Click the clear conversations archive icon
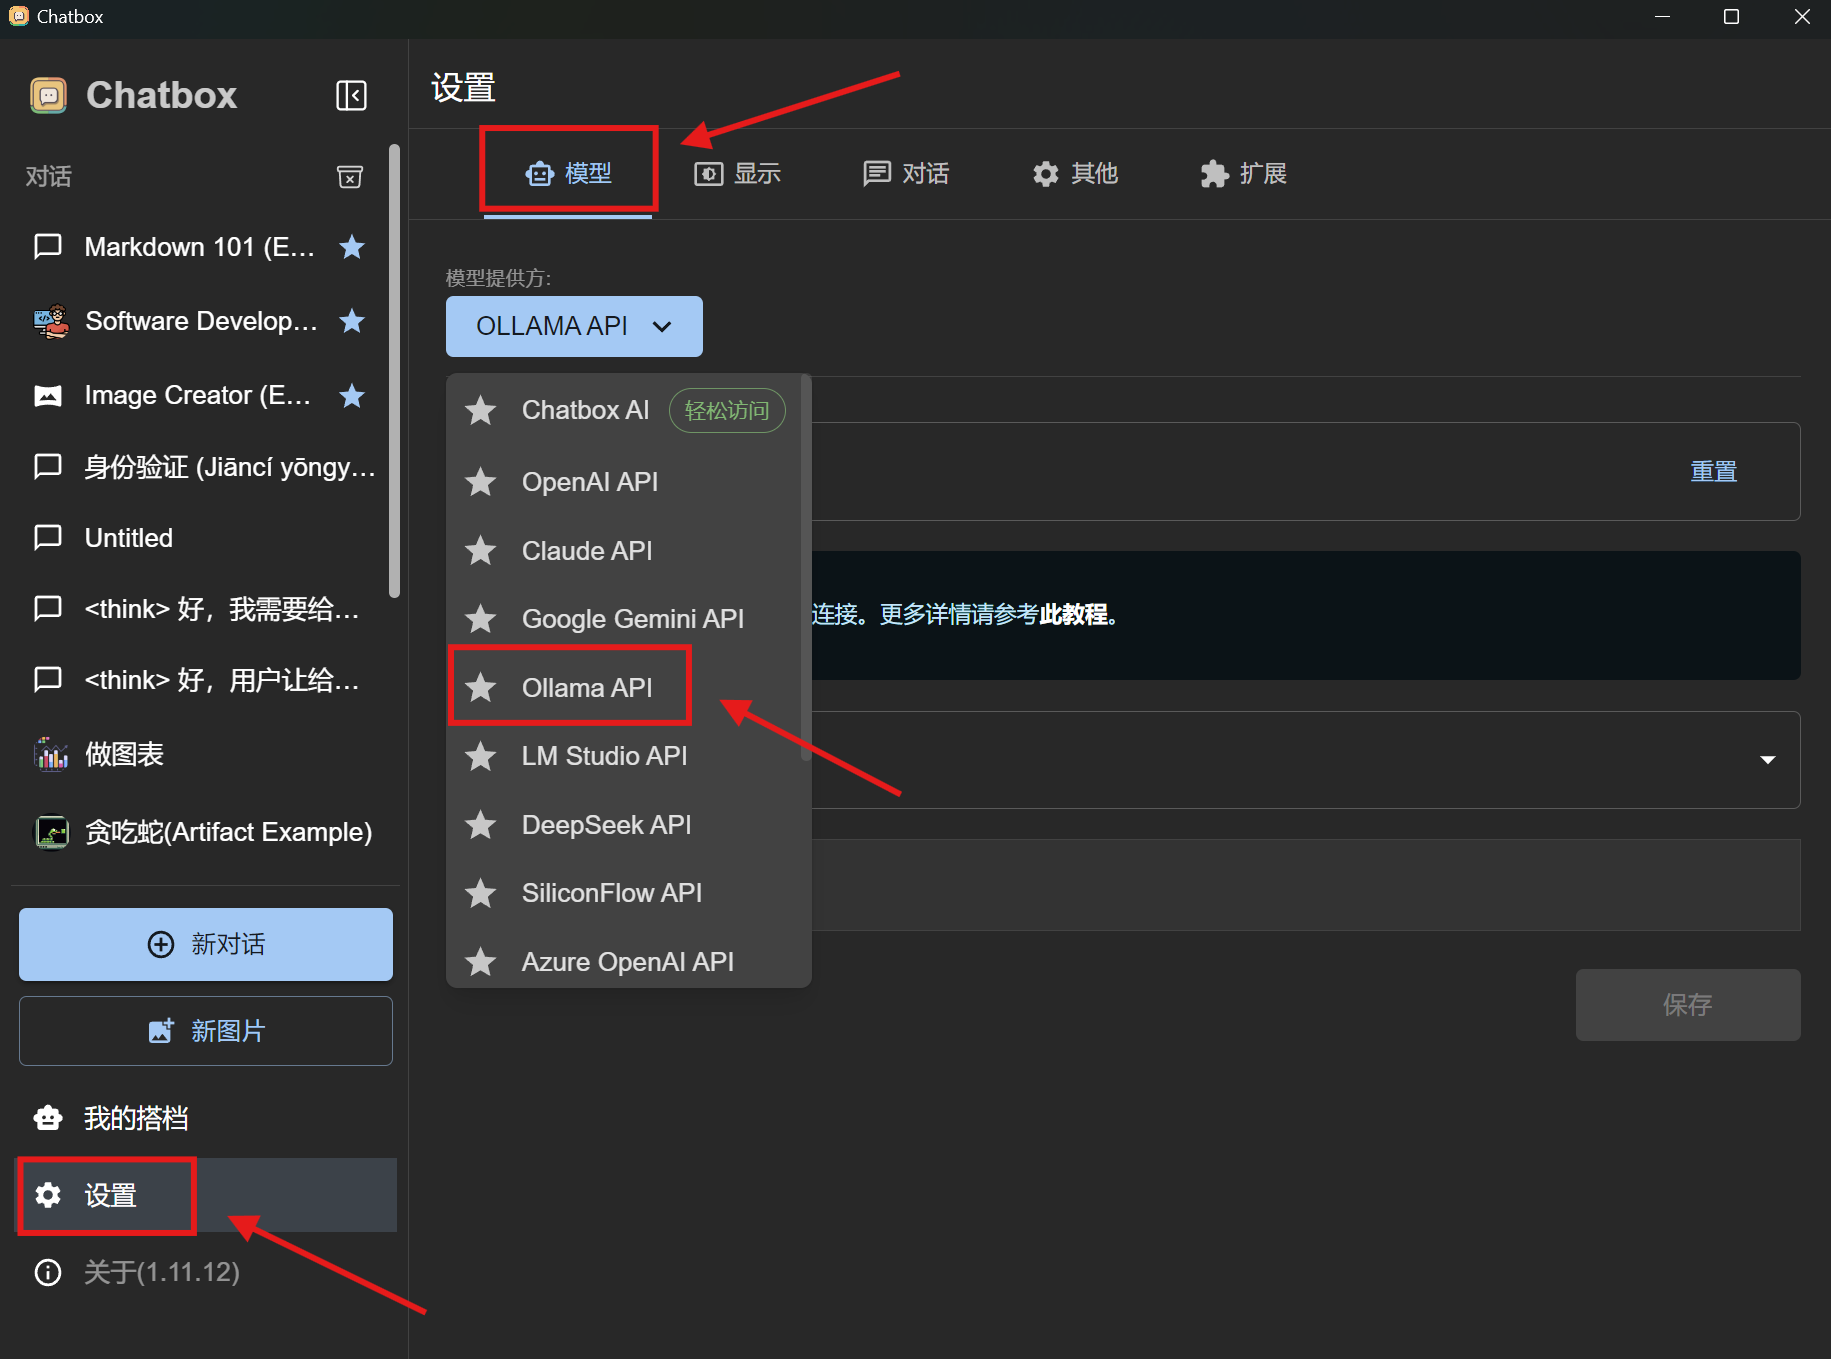1831x1359 pixels. 350,177
